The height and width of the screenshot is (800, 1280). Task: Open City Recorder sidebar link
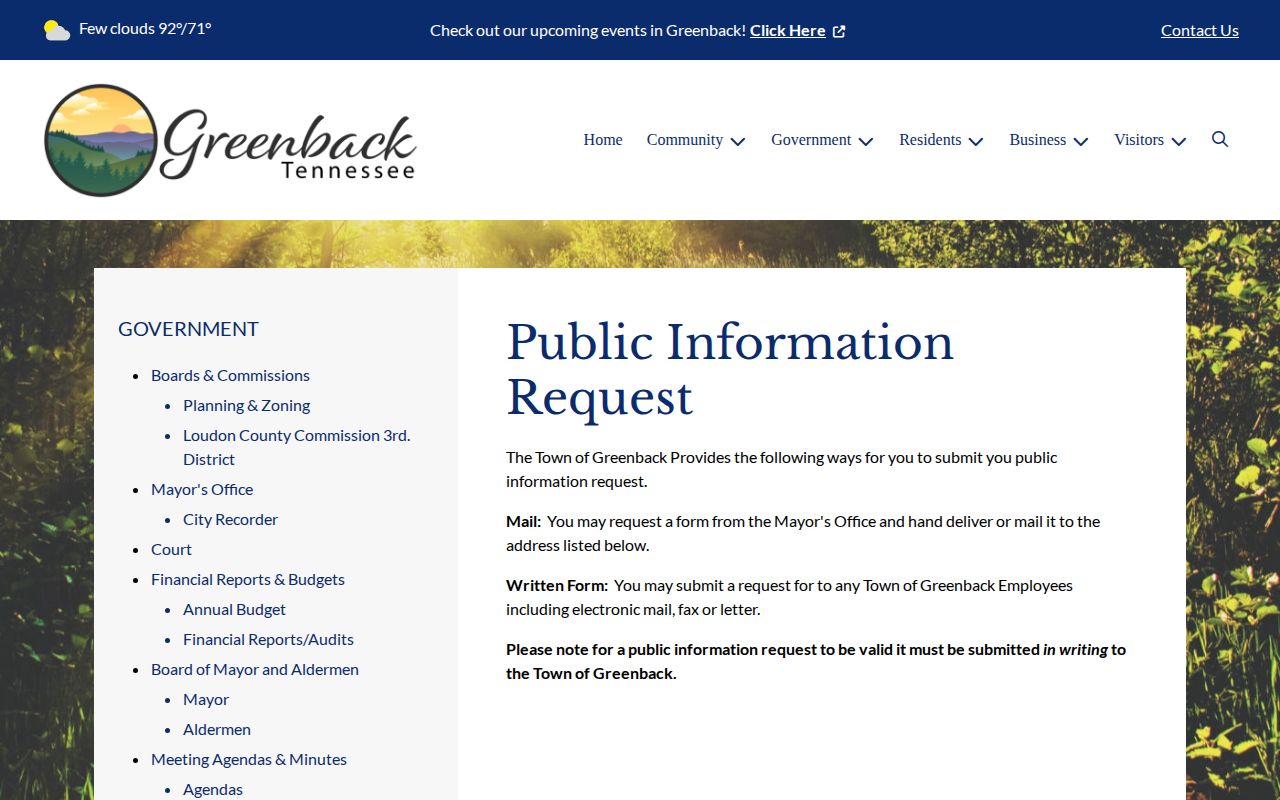tap(230, 519)
